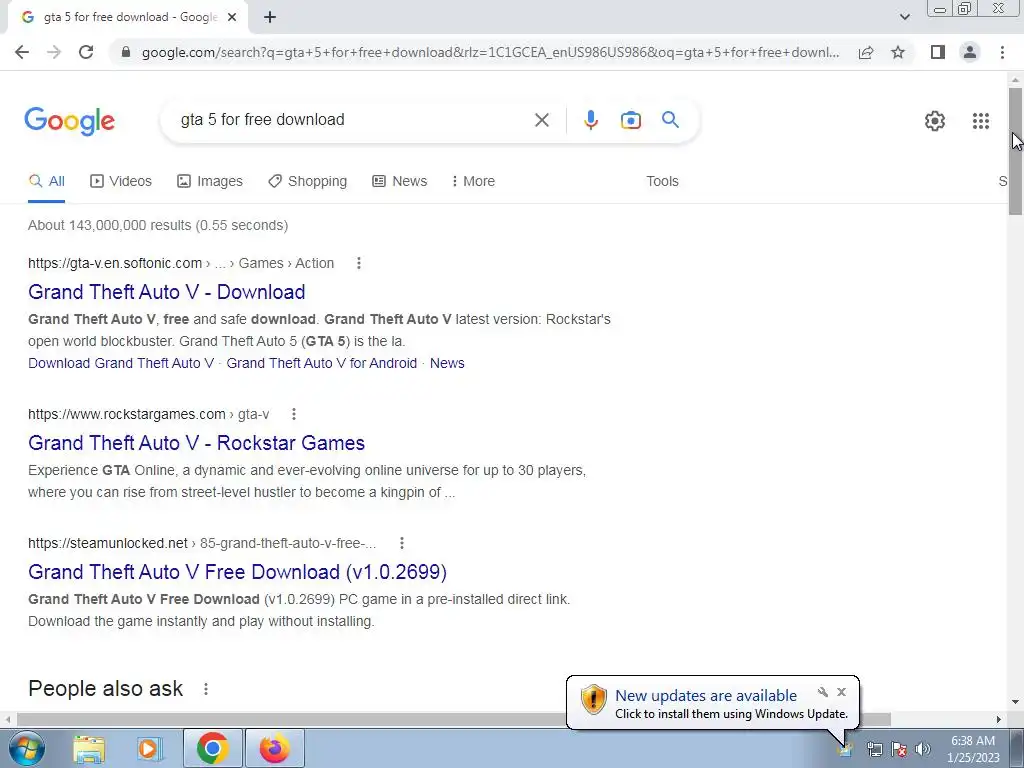Go back to previous page
Screen dimensions: 1024x768
tap(22, 52)
